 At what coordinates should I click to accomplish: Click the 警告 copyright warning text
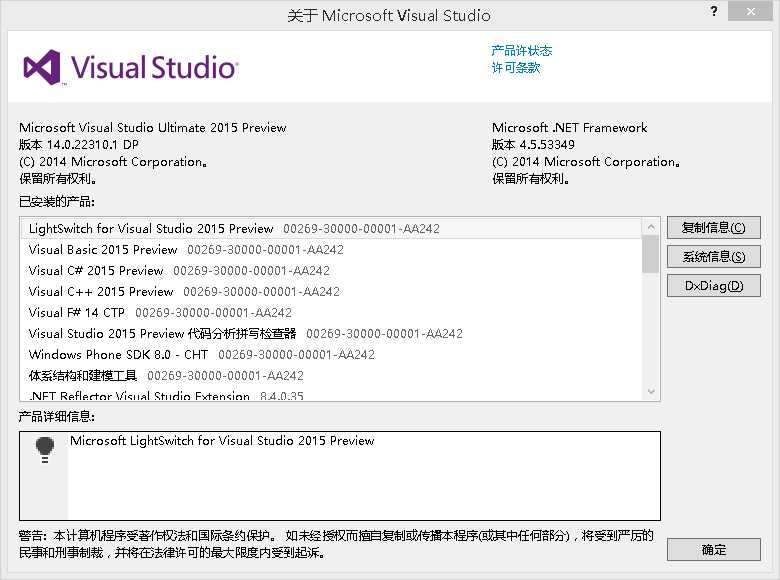coord(336,544)
